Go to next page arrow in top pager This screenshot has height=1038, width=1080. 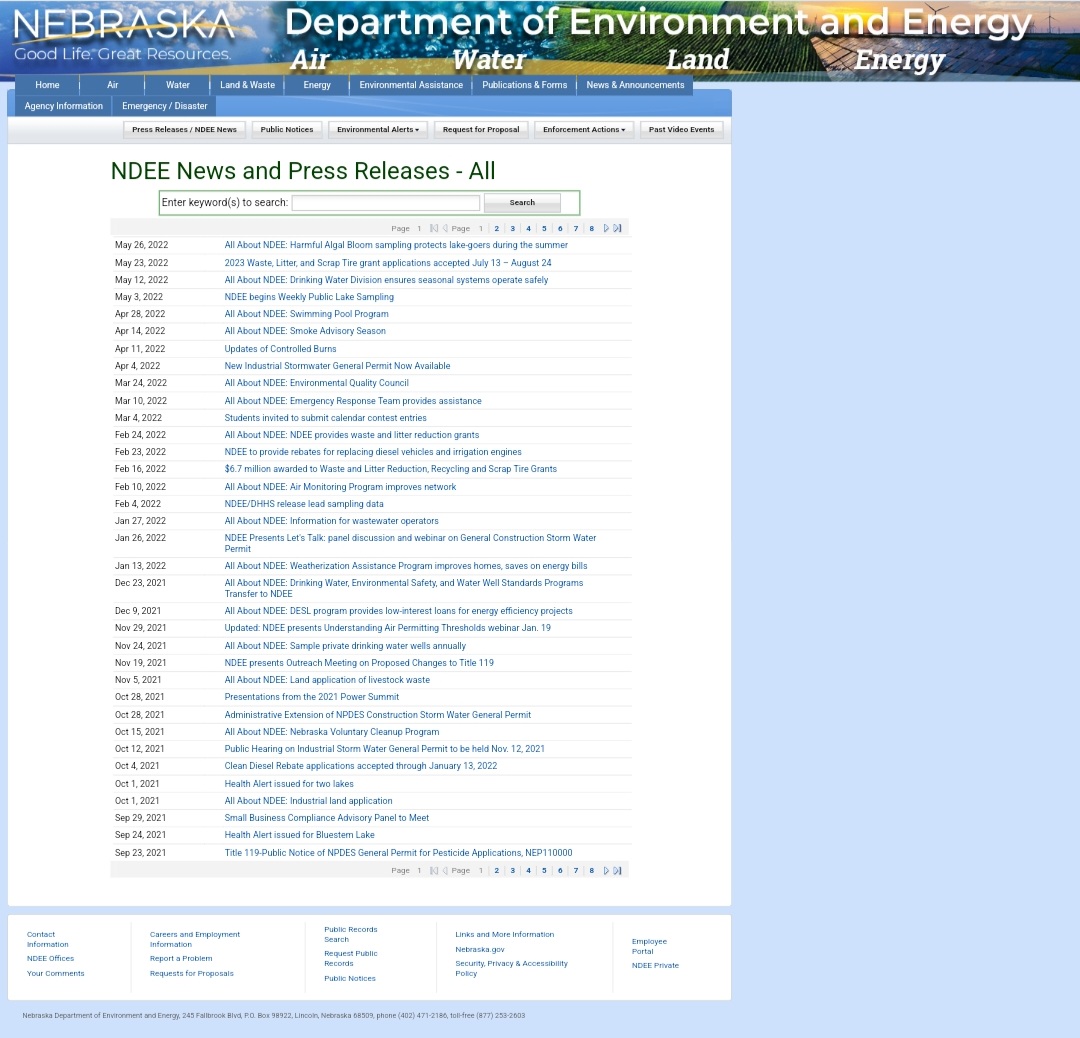point(606,228)
